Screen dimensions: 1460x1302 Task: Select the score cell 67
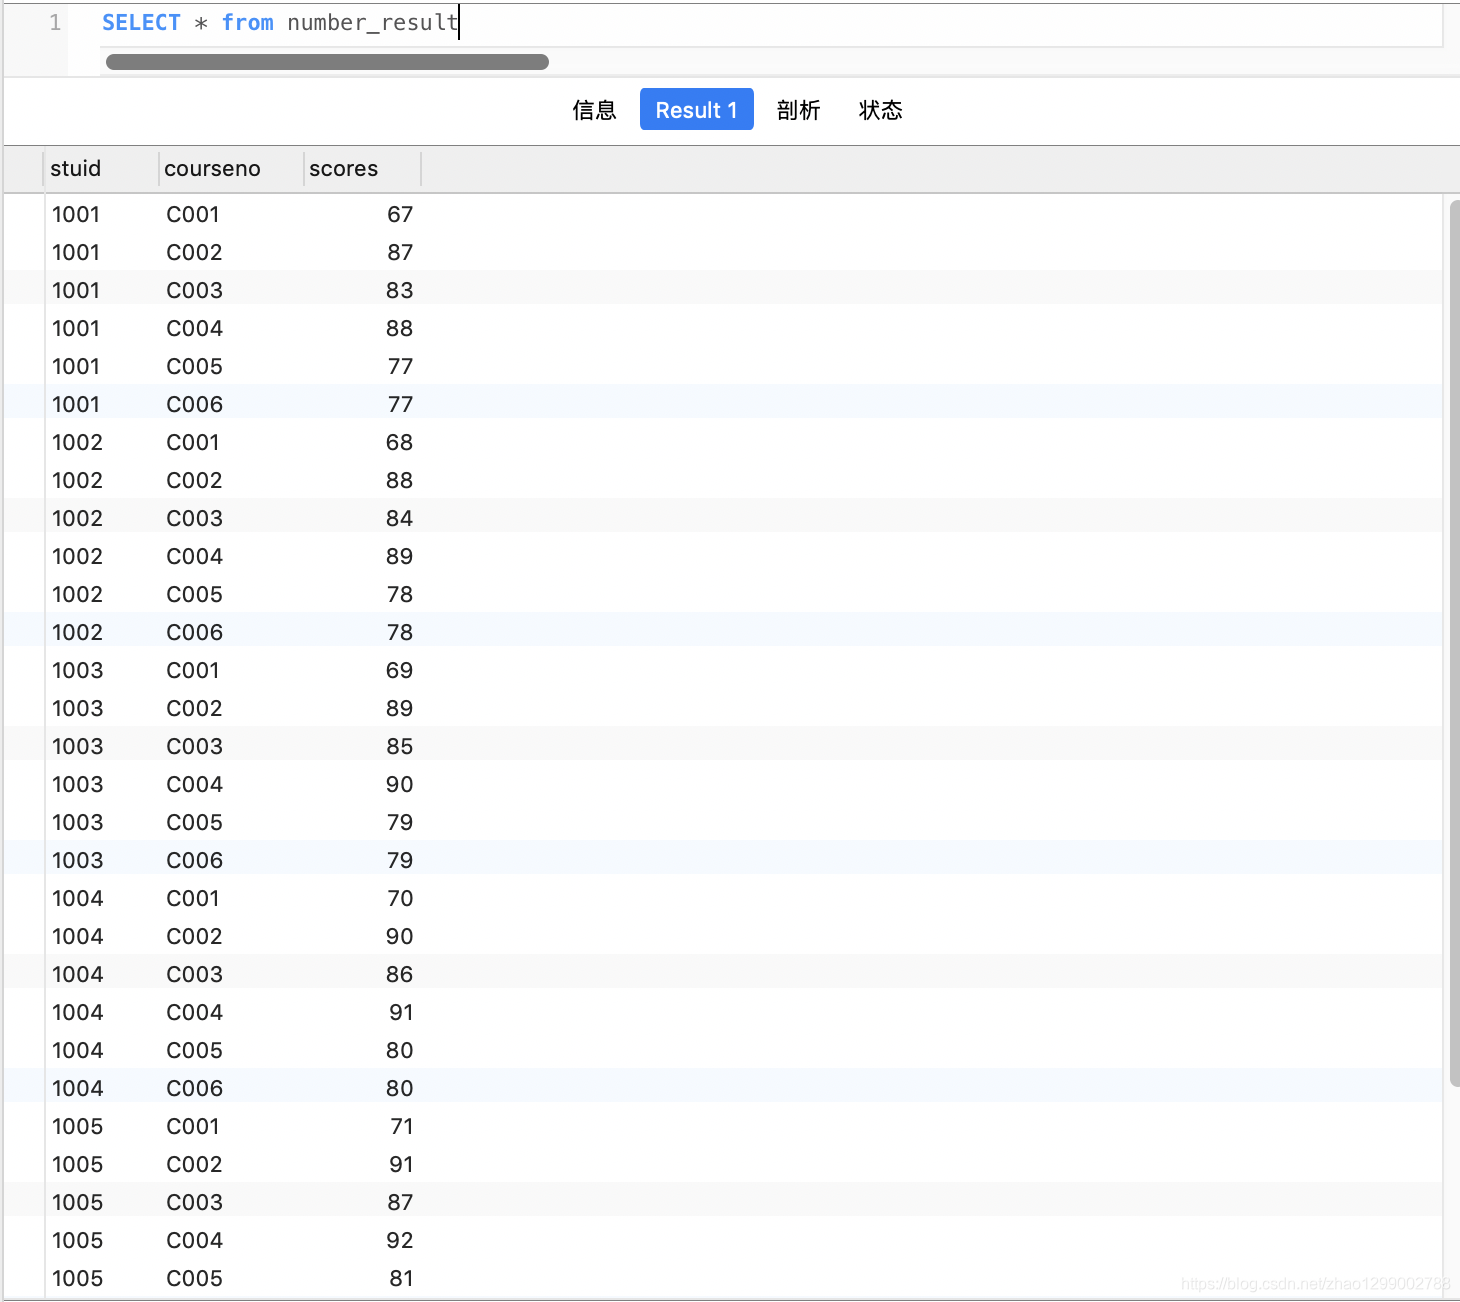tap(400, 215)
